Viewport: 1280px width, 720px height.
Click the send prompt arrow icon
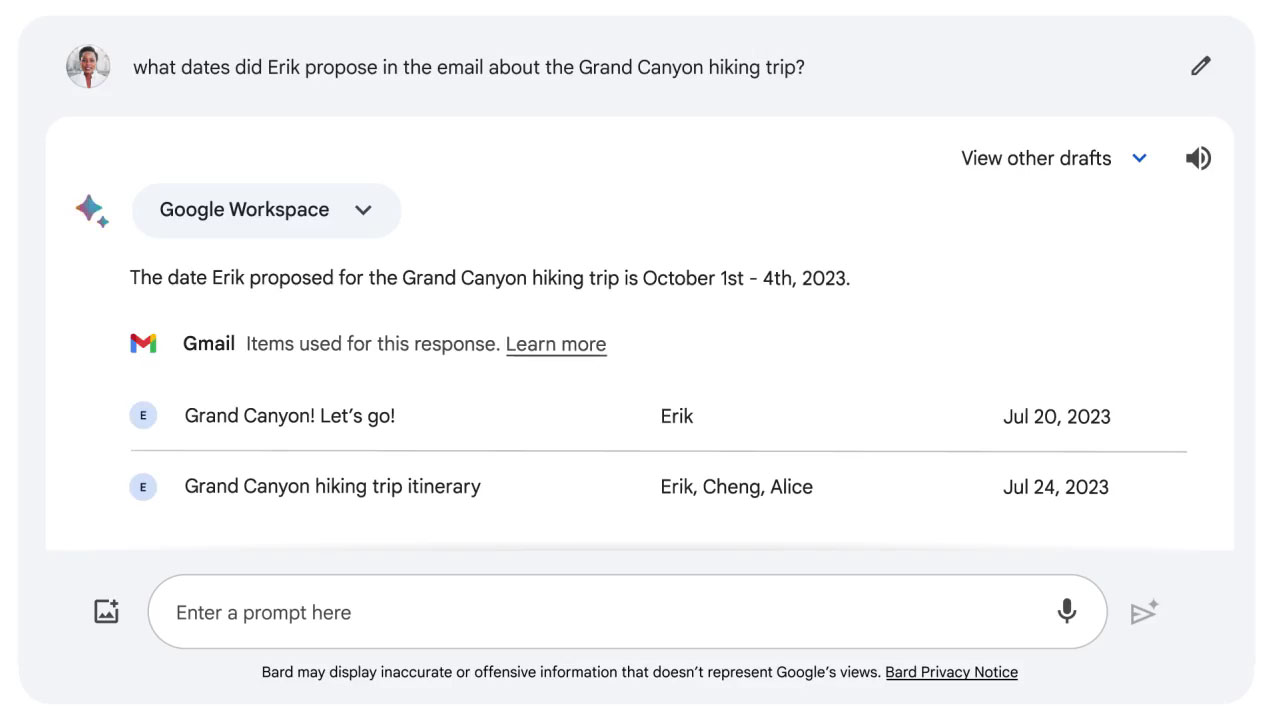tap(1144, 612)
